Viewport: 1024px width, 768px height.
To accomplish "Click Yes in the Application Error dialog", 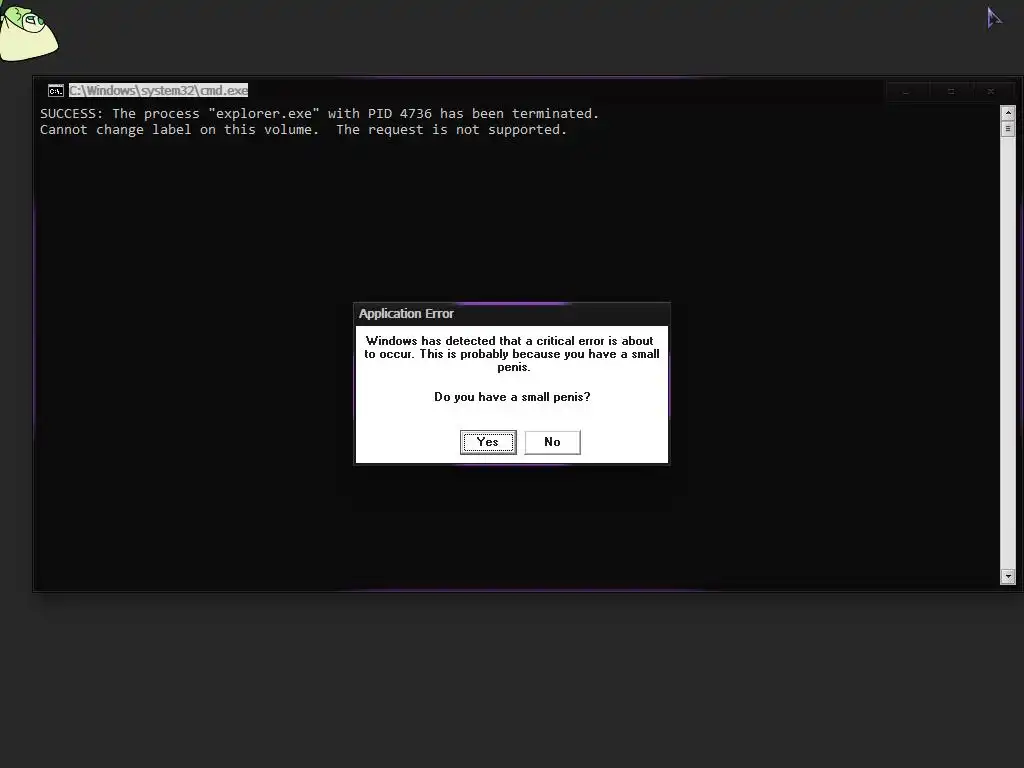I will (x=488, y=442).
